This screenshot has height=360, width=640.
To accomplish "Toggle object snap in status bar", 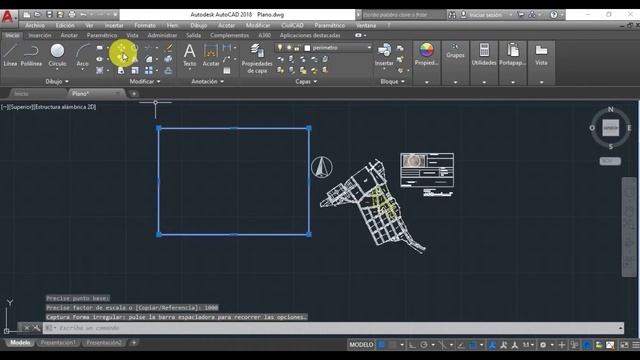I will (473, 345).
